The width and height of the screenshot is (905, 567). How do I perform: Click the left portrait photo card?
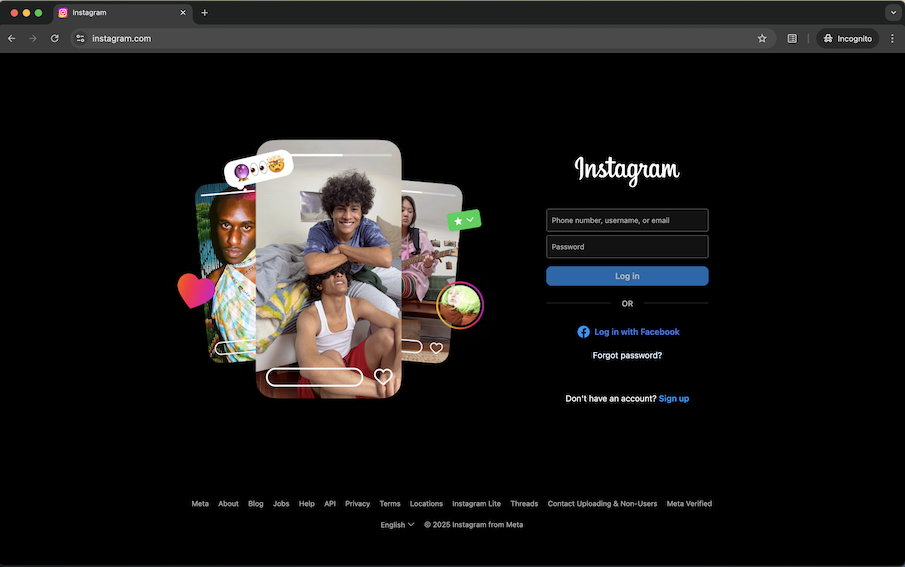(x=226, y=273)
